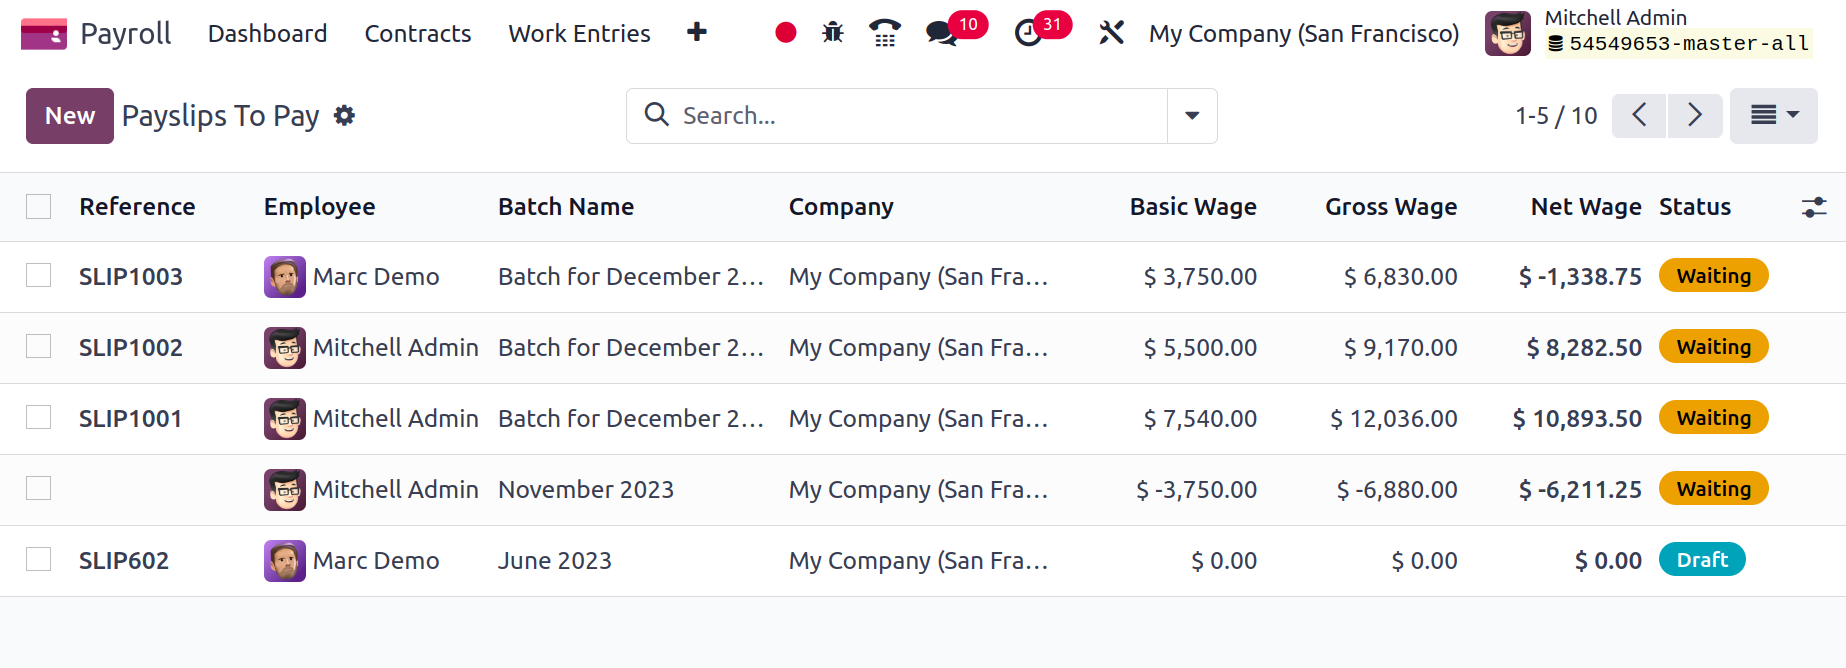1846x668 pixels.
Task: Open the Contracts menu
Action: coord(418,34)
